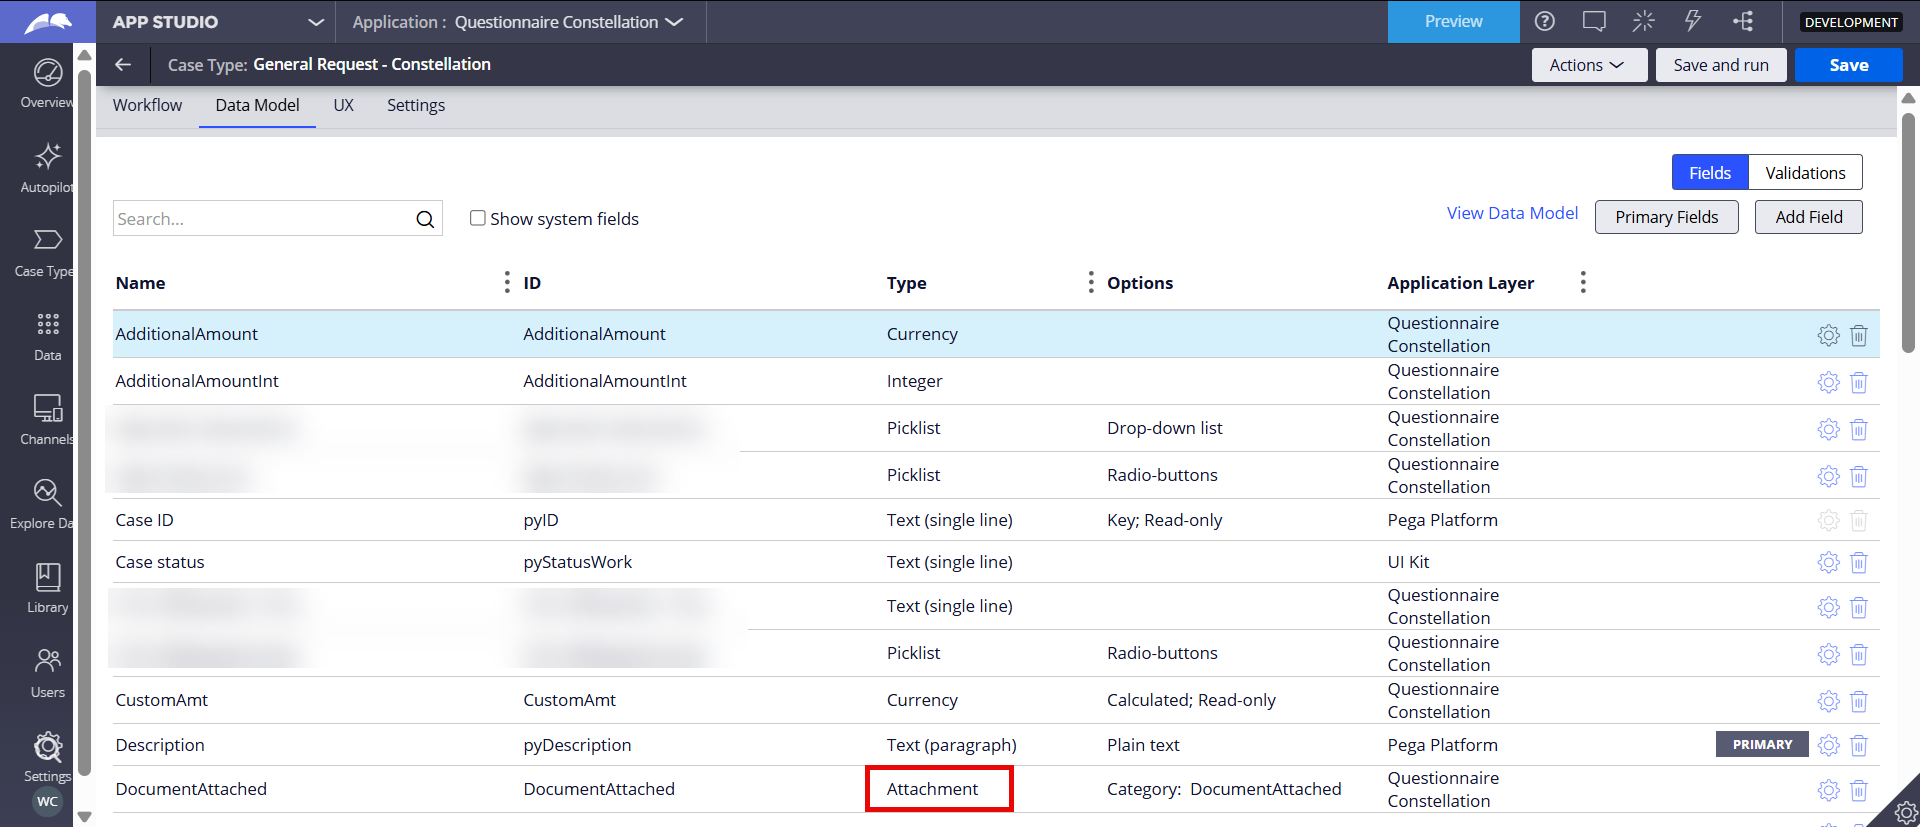
Task: Open gear settings for Case status row
Action: (x=1828, y=562)
